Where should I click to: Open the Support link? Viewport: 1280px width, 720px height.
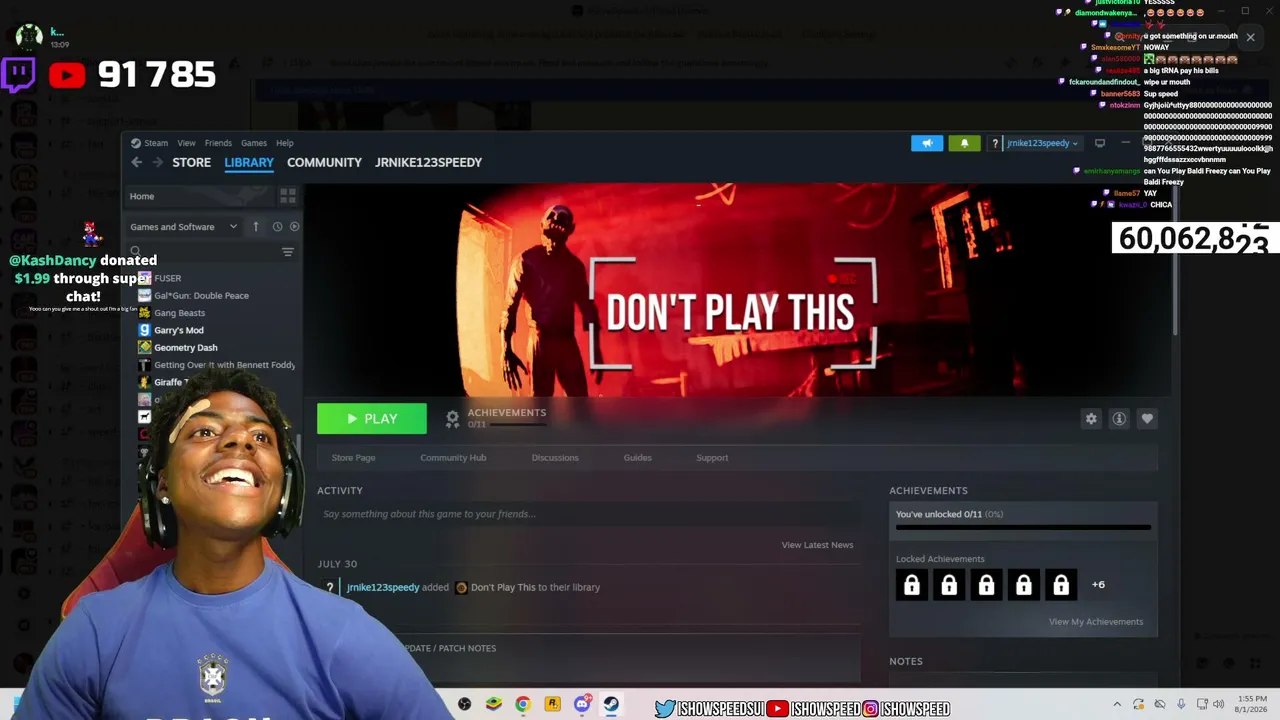coord(712,458)
